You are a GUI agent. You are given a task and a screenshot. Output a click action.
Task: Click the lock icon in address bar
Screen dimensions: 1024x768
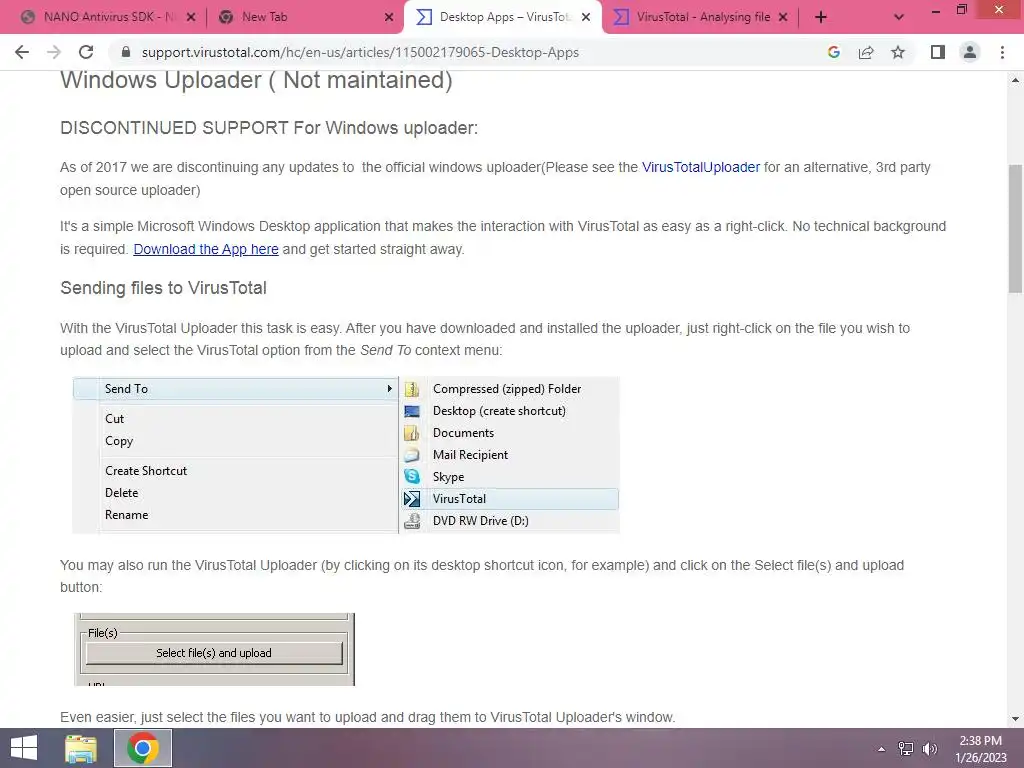(126, 52)
